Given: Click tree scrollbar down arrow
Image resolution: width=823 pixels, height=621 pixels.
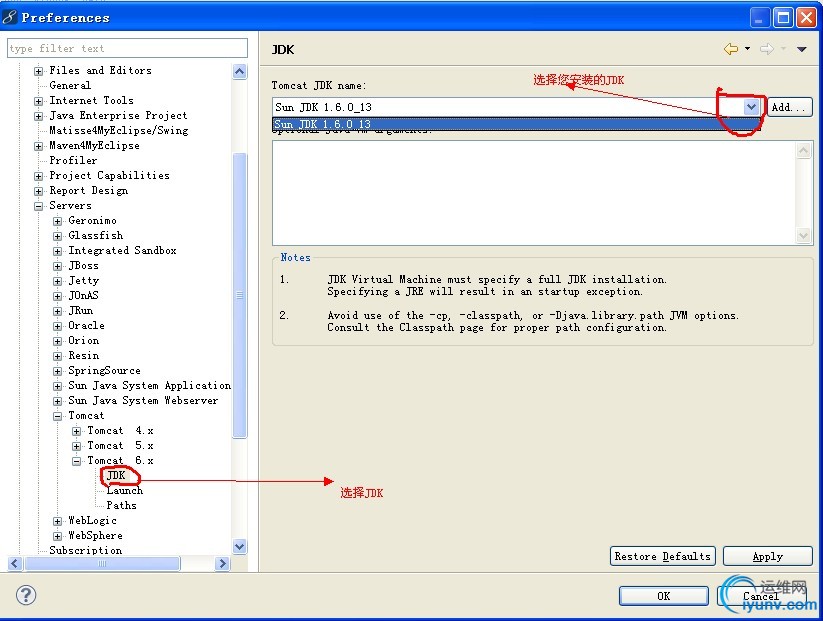Looking at the screenshot, I should (x=239, y=546).
